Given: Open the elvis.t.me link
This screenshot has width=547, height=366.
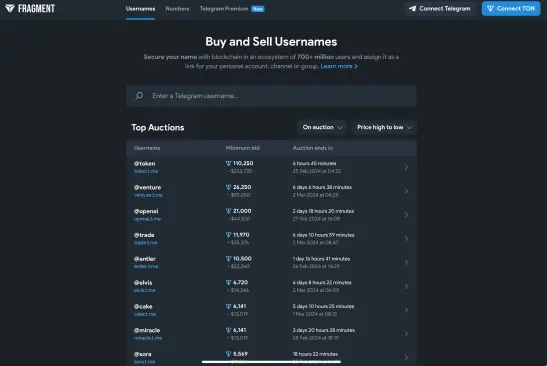Looking at the screenshot, I should (144, 290).
